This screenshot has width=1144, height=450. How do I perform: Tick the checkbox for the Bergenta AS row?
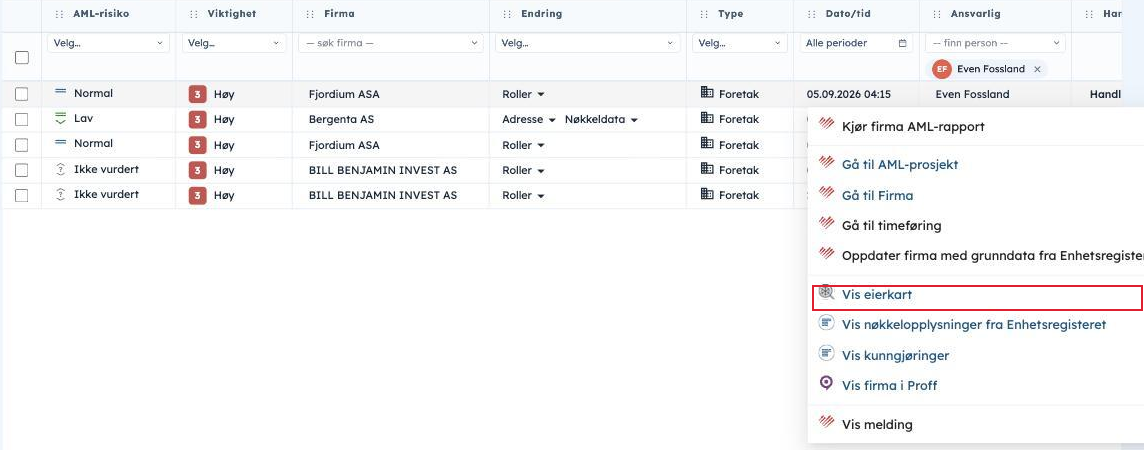tap(22, 119)
